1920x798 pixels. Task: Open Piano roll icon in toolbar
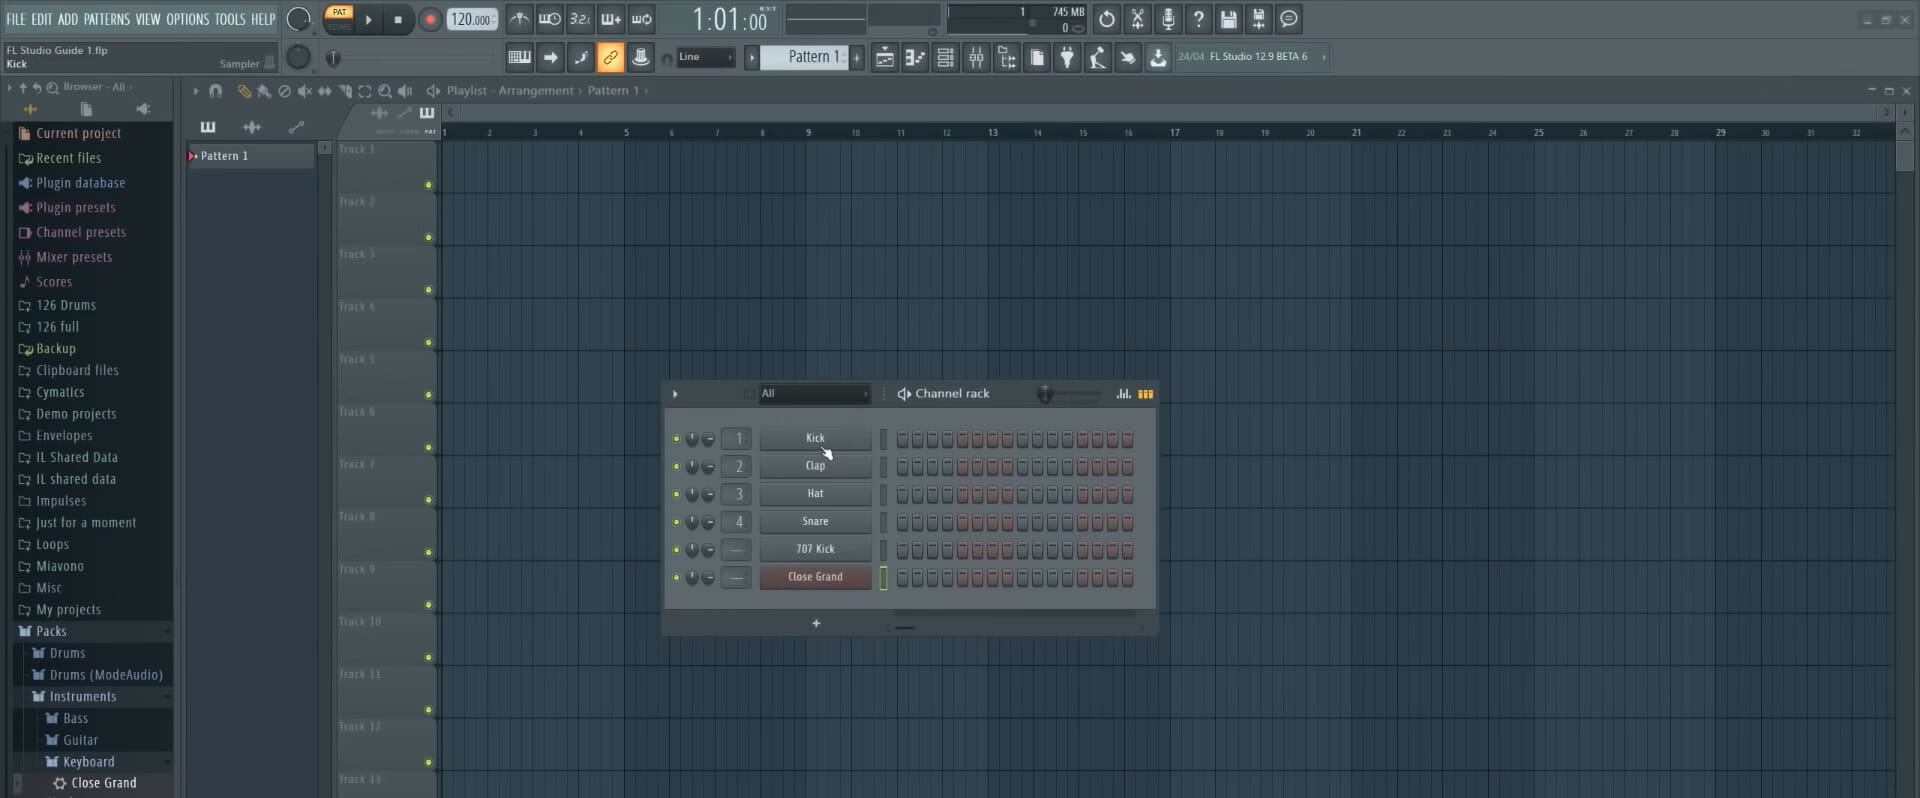[915, 57]
